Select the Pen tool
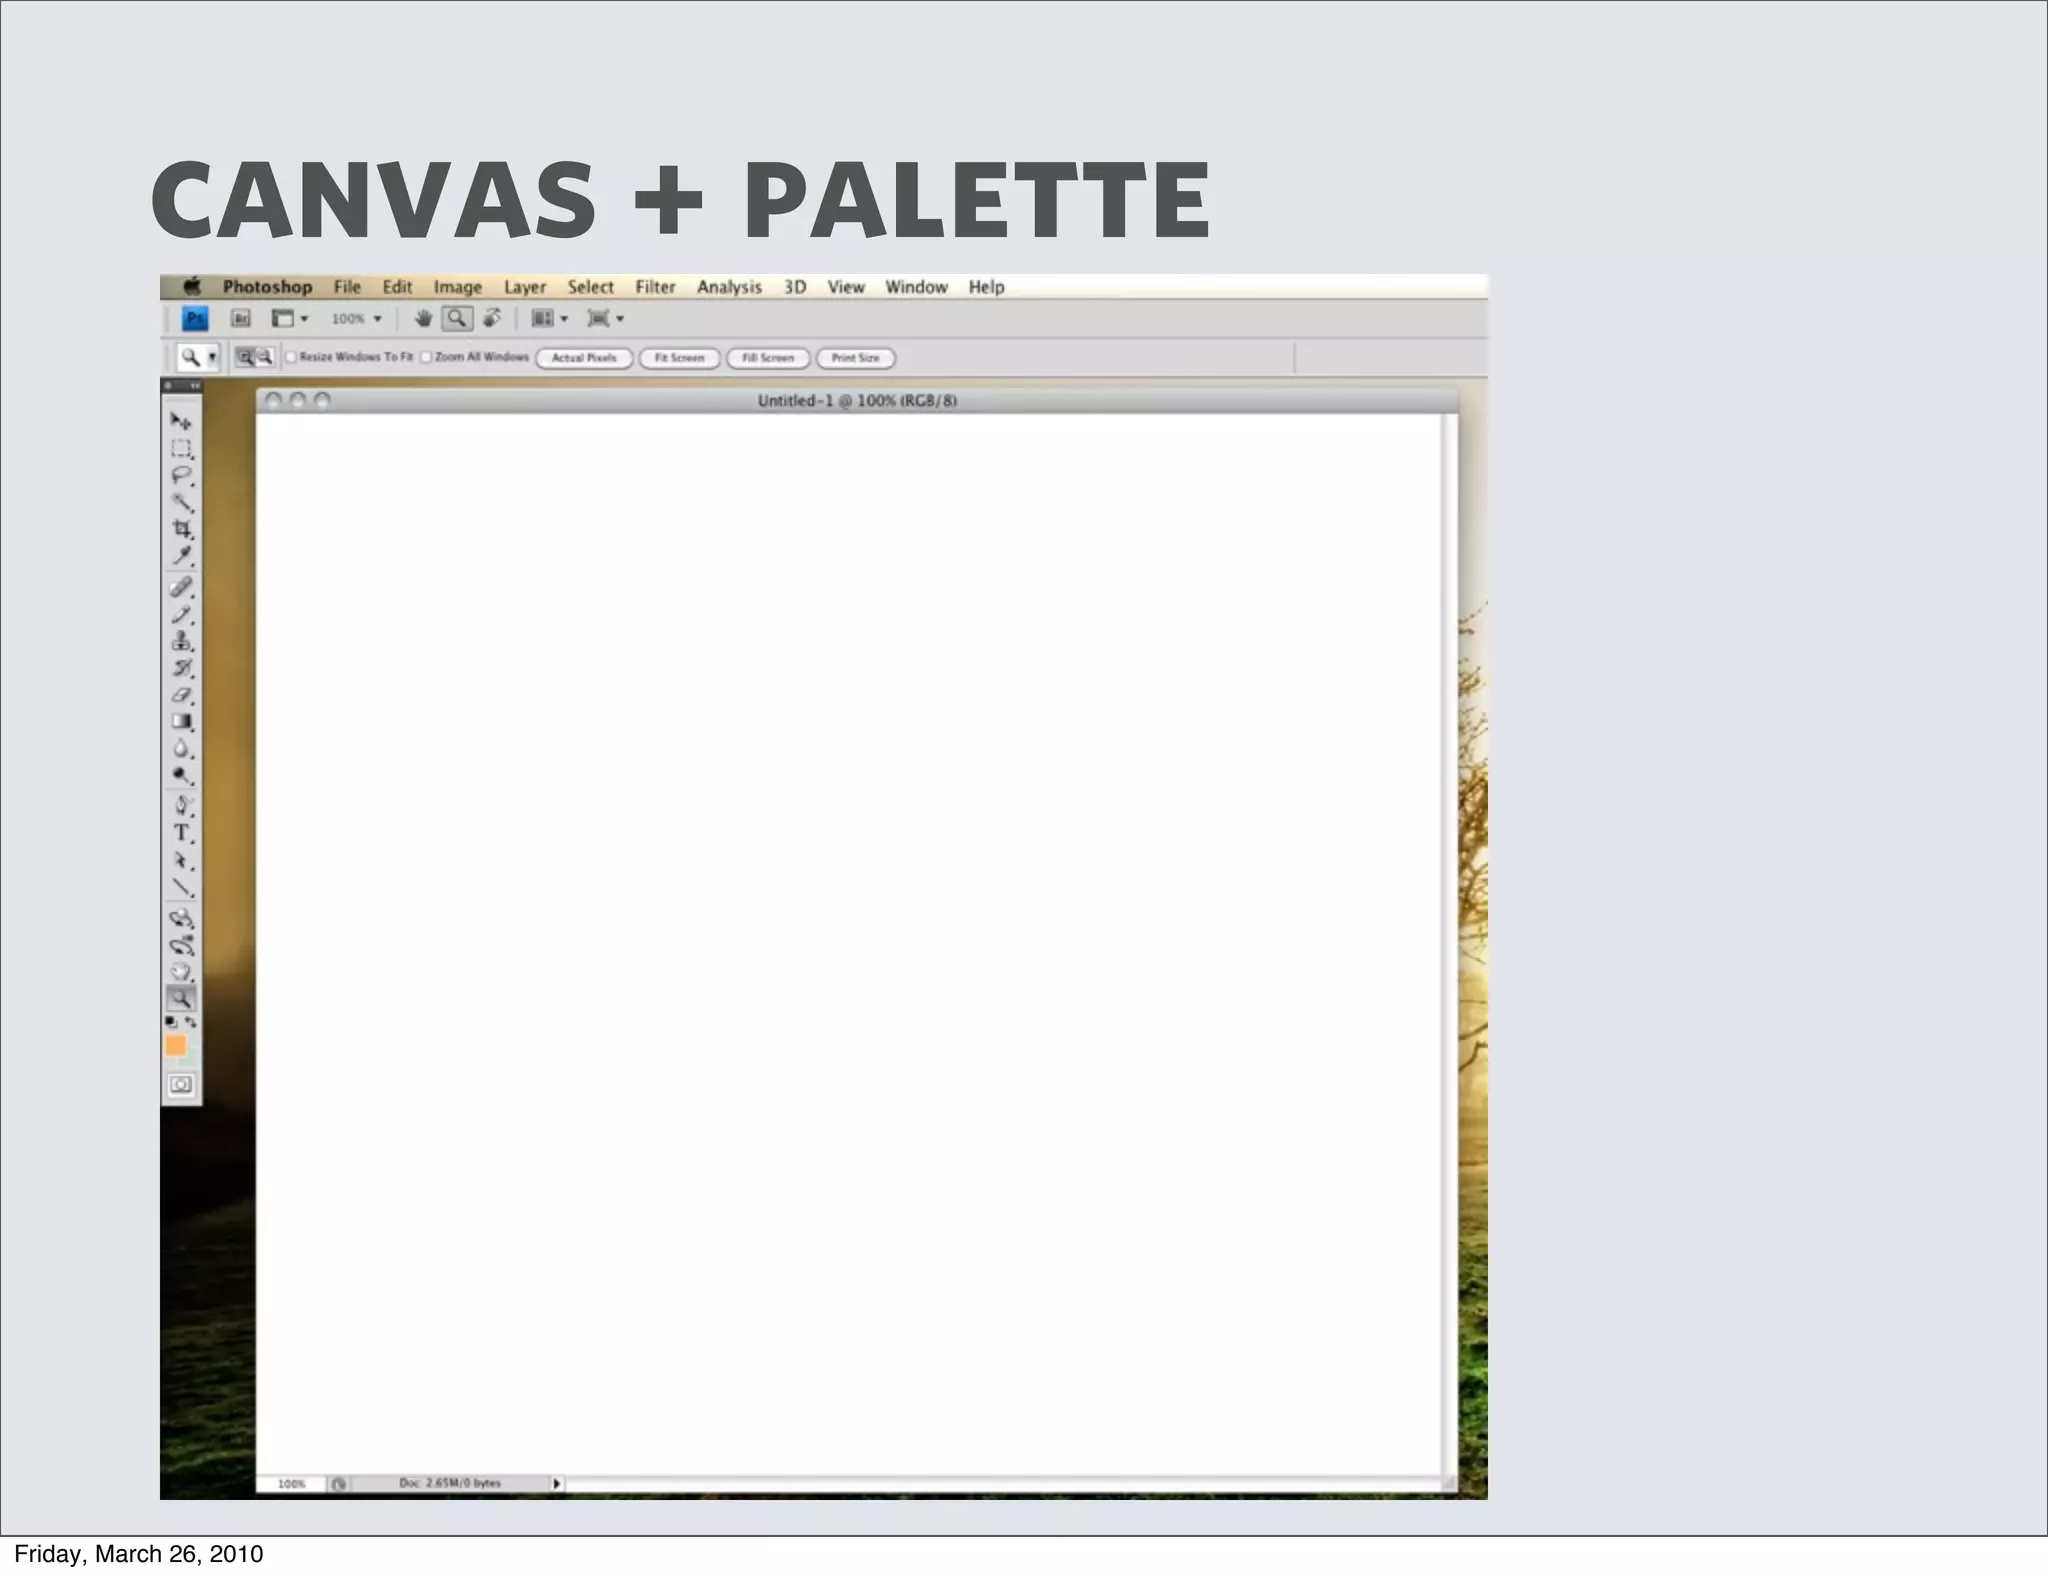The height and width of the screenshot is (1576, 2048). coord(181,805)
